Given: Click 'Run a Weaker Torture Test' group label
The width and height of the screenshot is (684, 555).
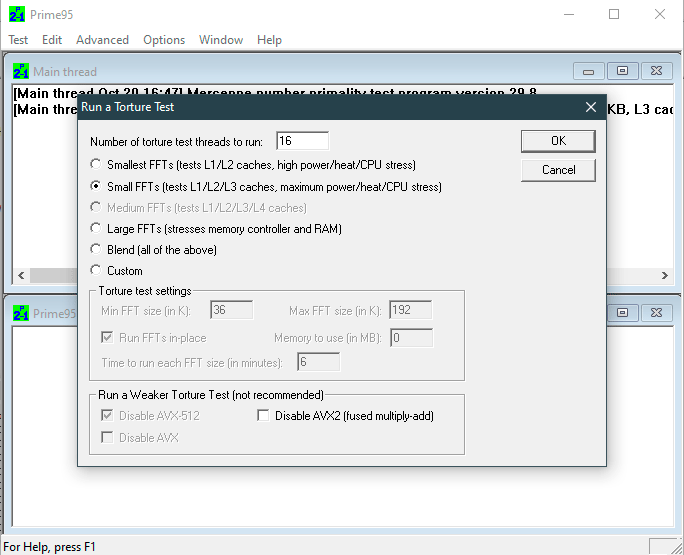Looking at the screenshot, I should coord(211,394).
